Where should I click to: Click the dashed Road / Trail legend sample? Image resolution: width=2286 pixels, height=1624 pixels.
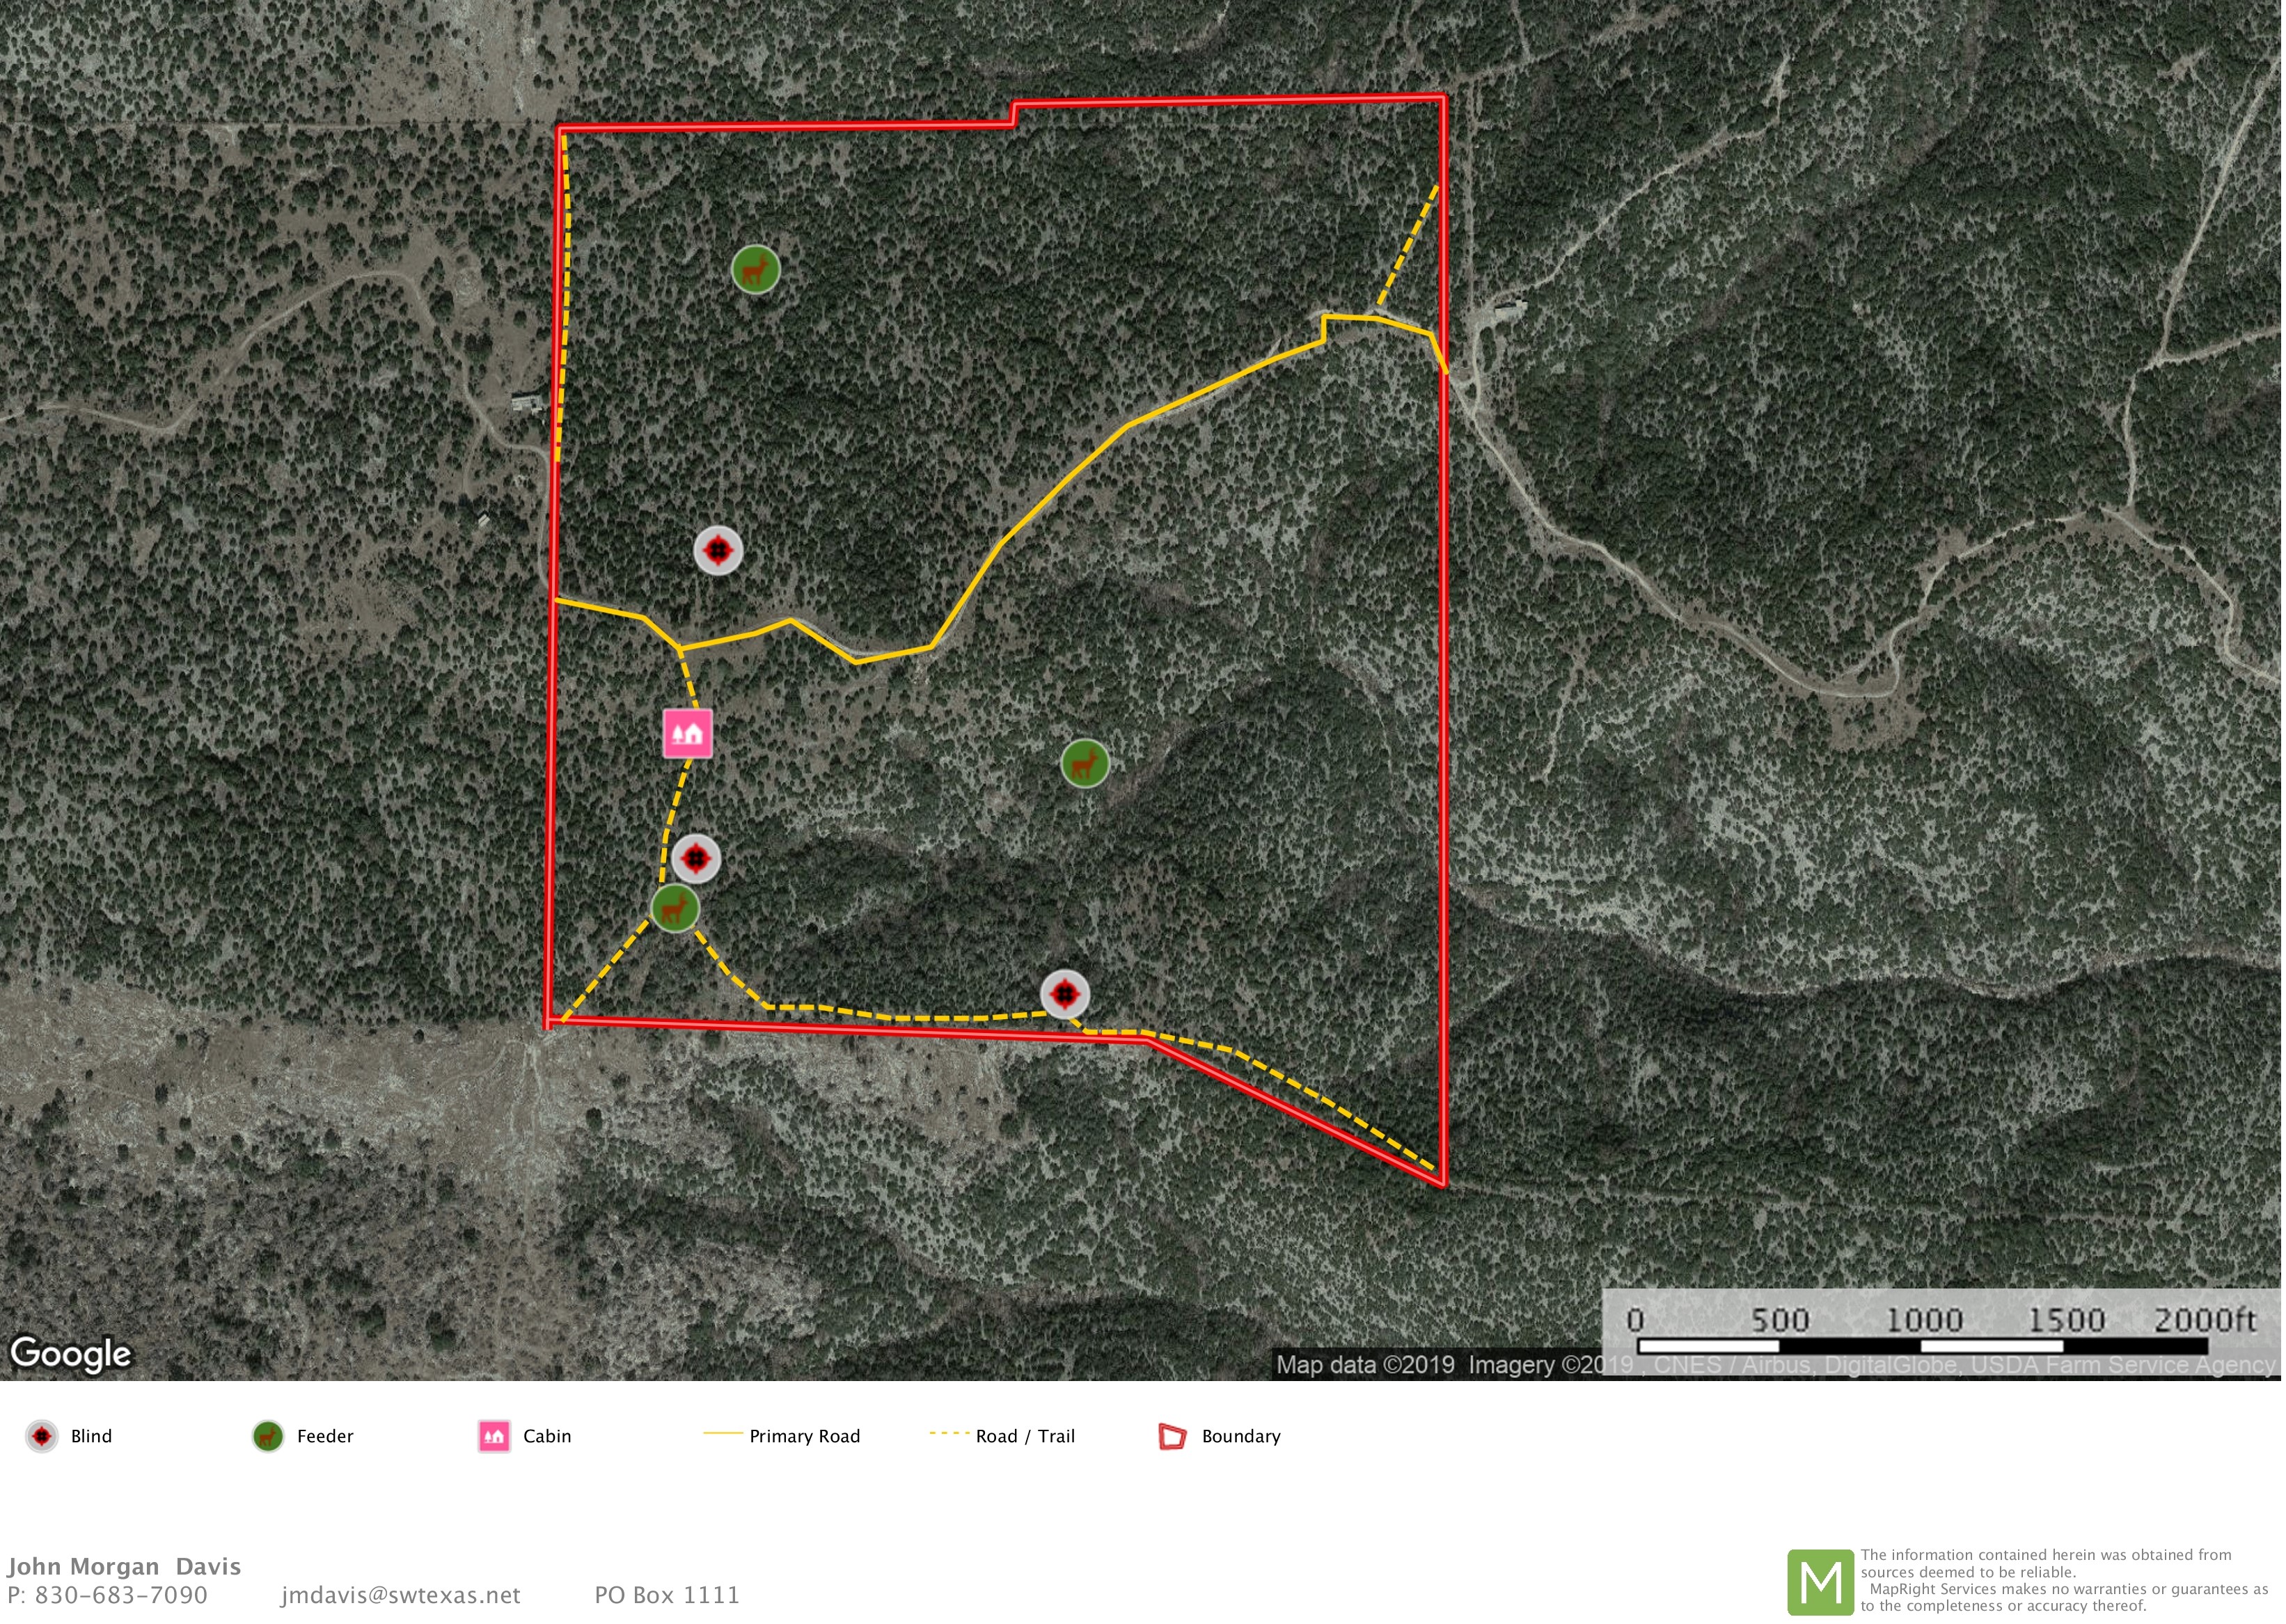(949, 1434)
